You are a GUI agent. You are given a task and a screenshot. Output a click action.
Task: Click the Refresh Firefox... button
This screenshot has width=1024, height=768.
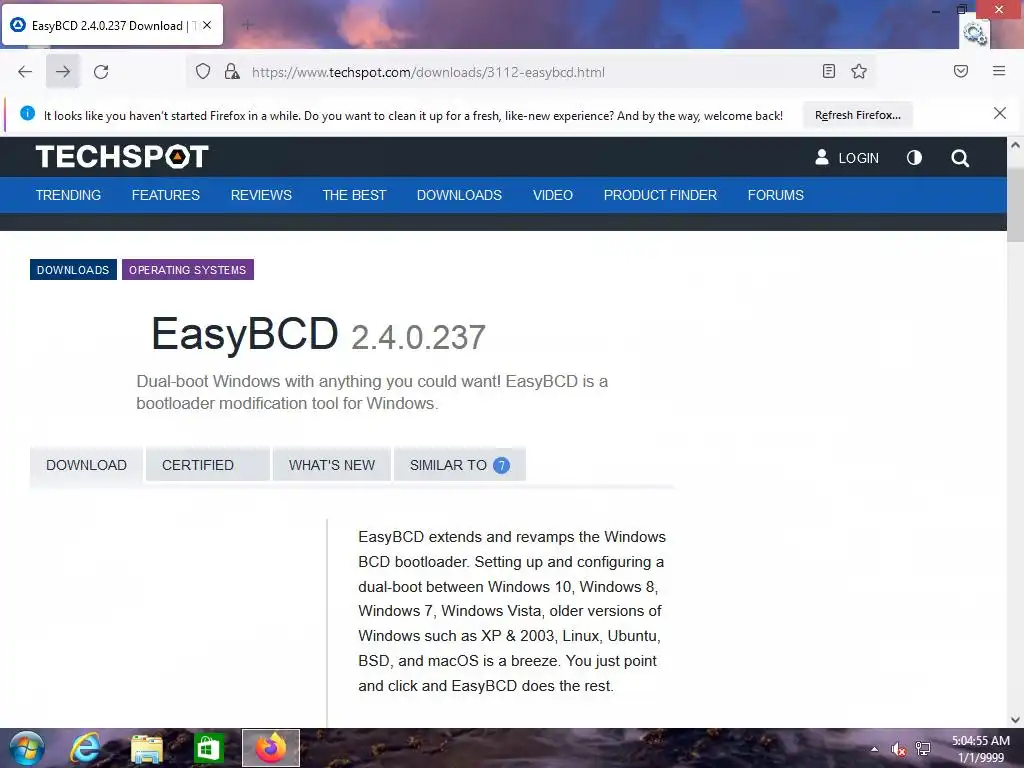pyautogui.click(x=857, y=115)
